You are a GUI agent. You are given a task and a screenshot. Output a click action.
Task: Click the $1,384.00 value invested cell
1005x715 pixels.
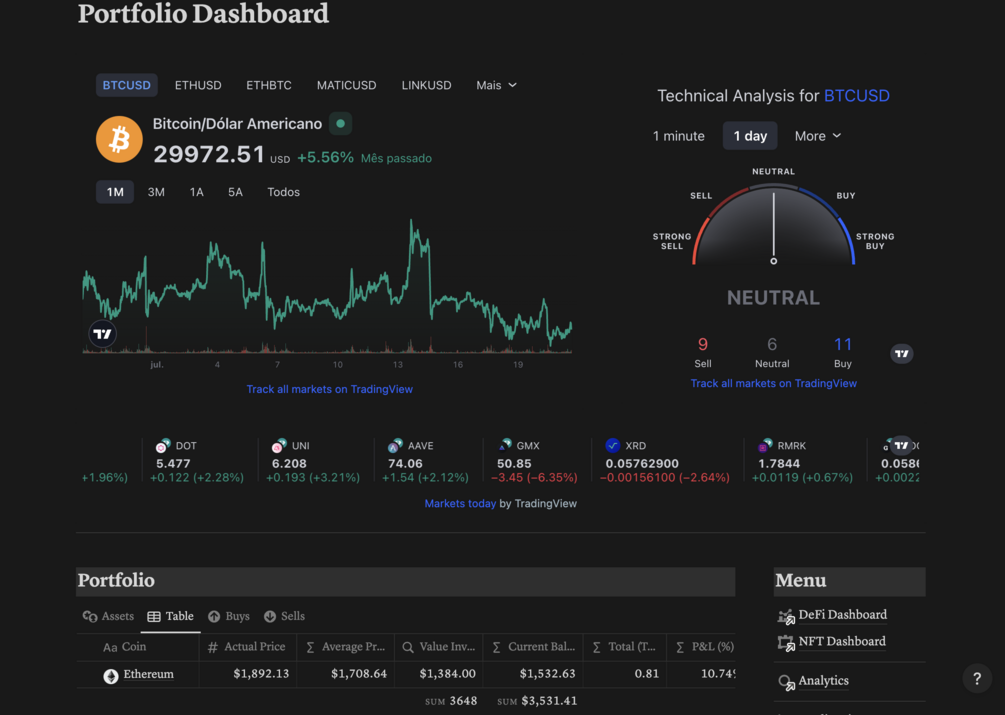pos(439,675)
